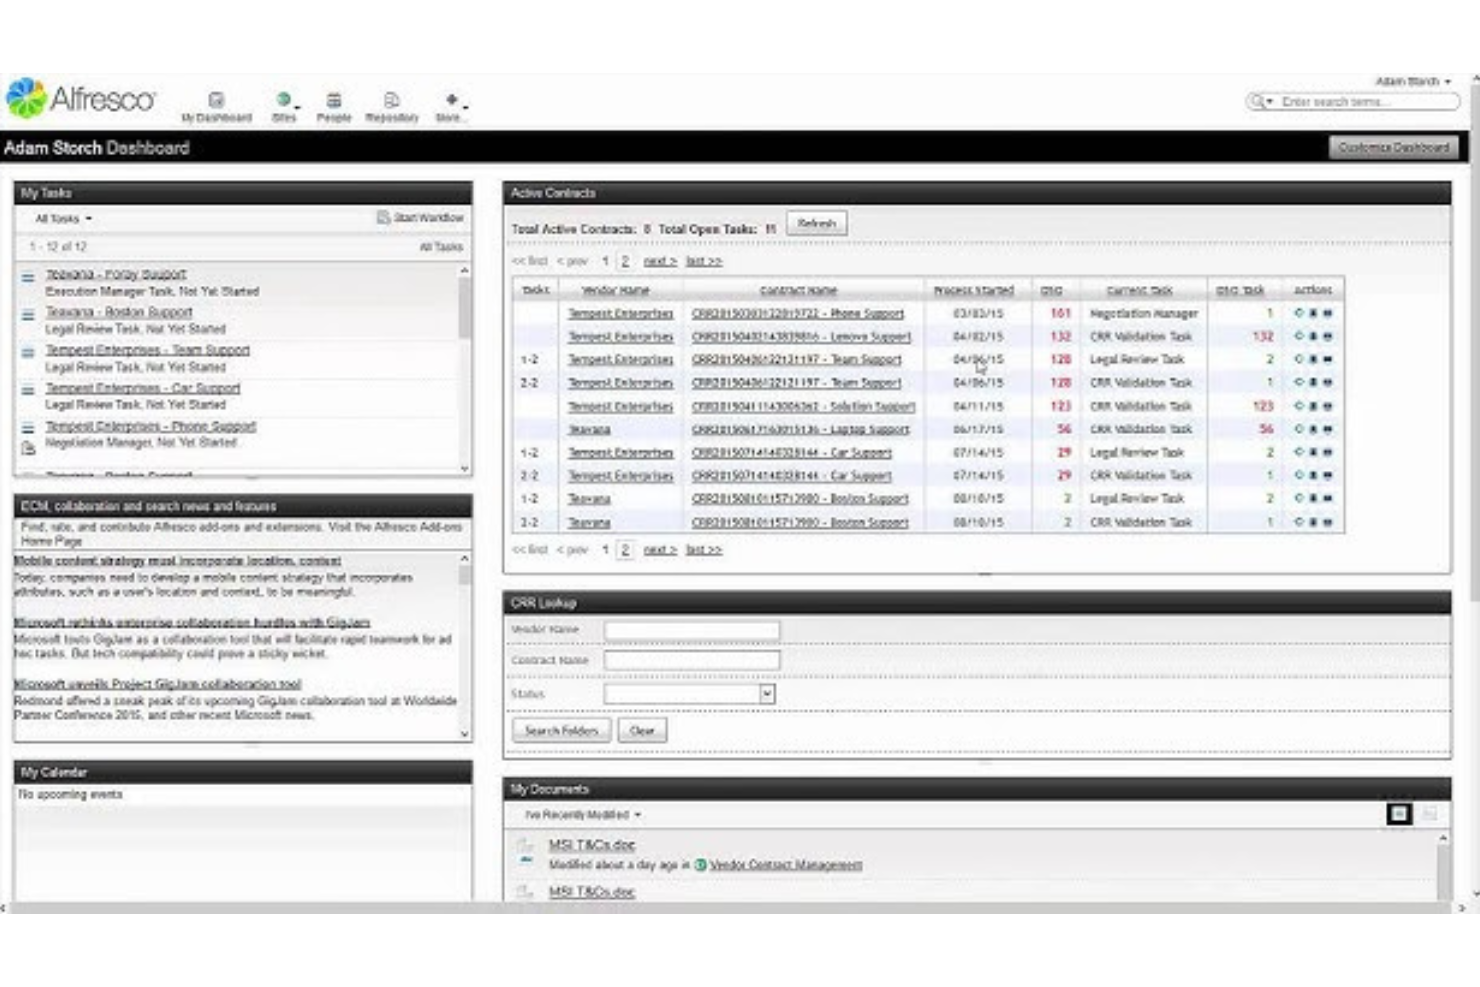The height and width of the screenshot is (987, 1480).
Task: Click first action icon in Phone Support contract row
Action: [1299, 313]
